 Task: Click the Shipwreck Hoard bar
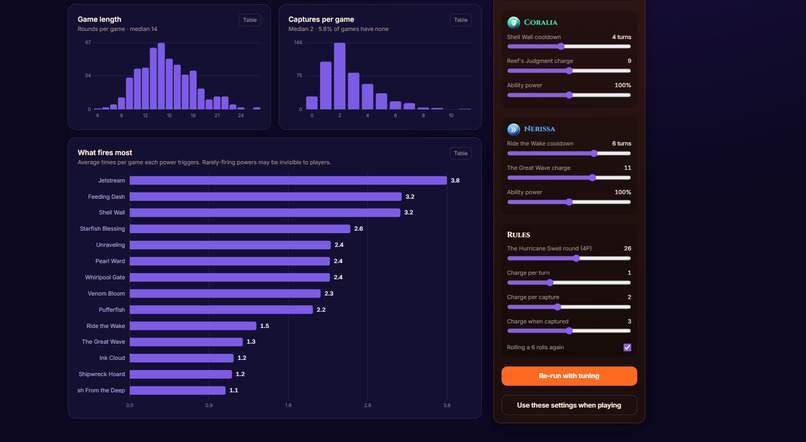coord(180,374)
